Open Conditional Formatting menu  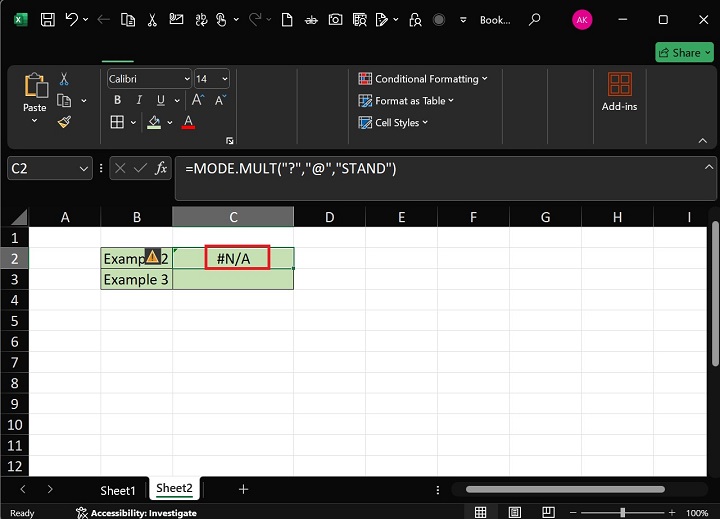tap(422, 79)
